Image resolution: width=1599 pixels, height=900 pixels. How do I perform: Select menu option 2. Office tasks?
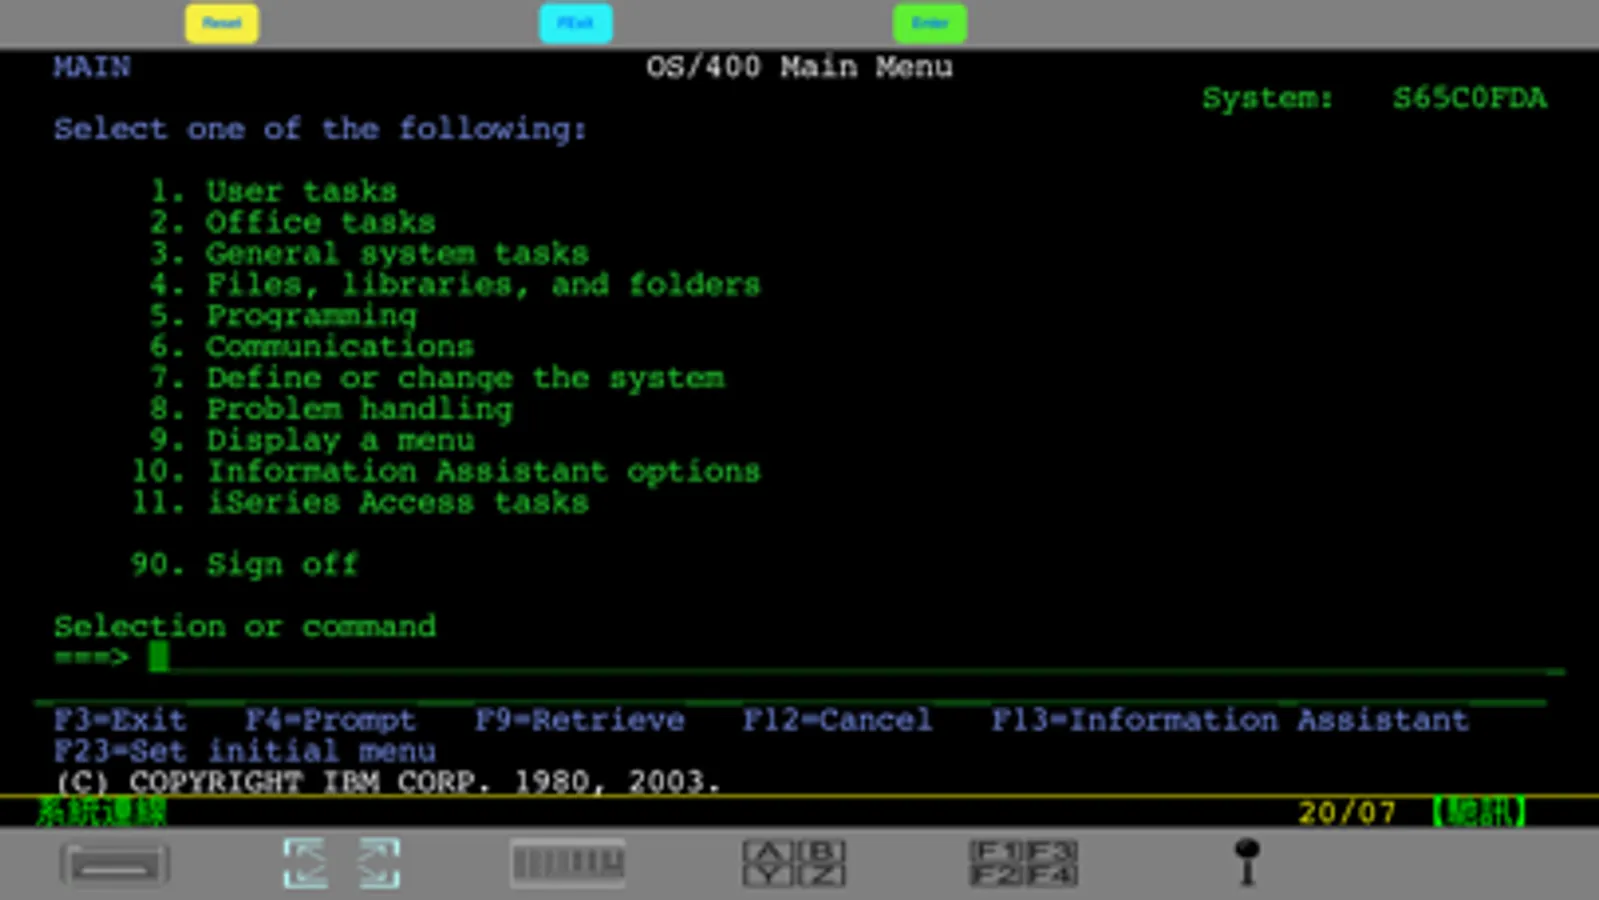coord(292,222)
